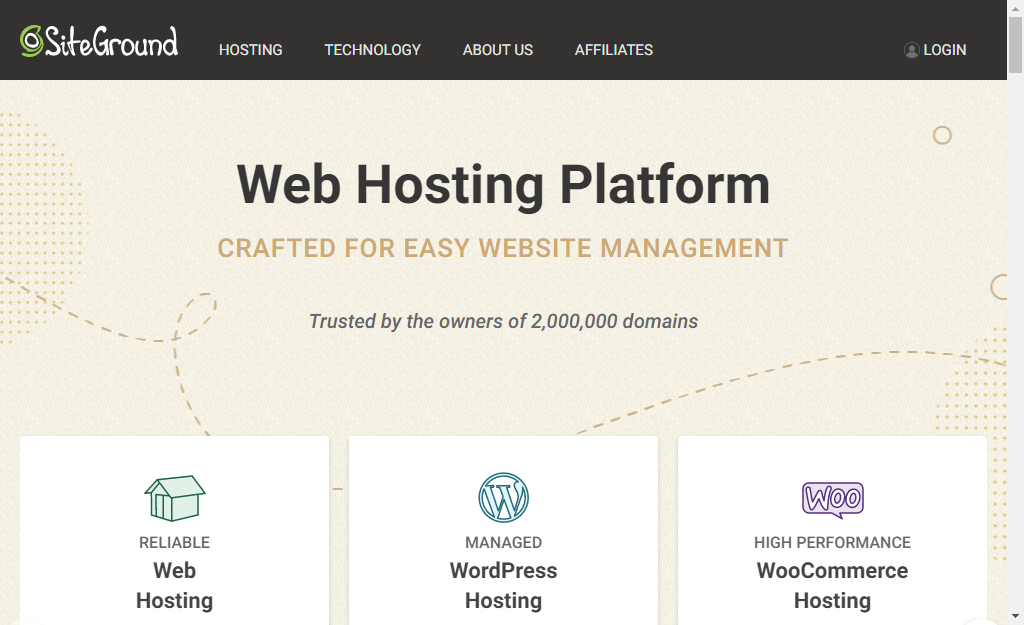Open the About Us menu
The image size is (1024, 625).
[x=498, y=50]
